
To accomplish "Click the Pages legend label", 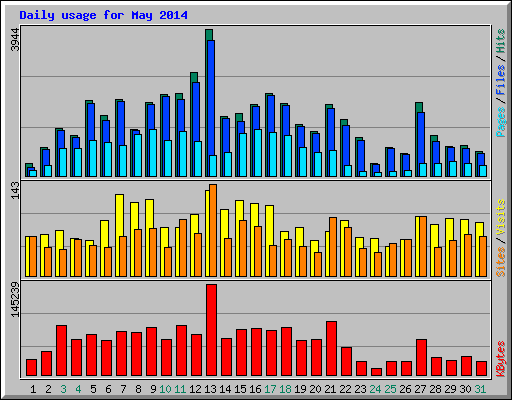I will pyautogui.click(x=501, y=122).
